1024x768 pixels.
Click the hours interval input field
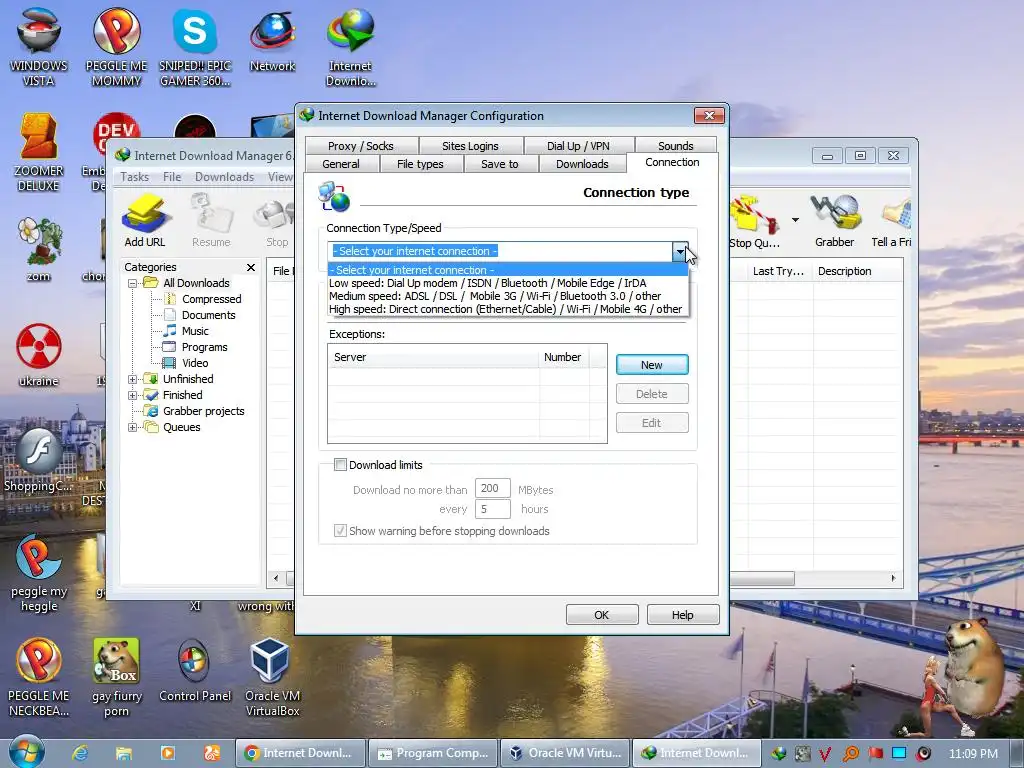coord(492,509)
